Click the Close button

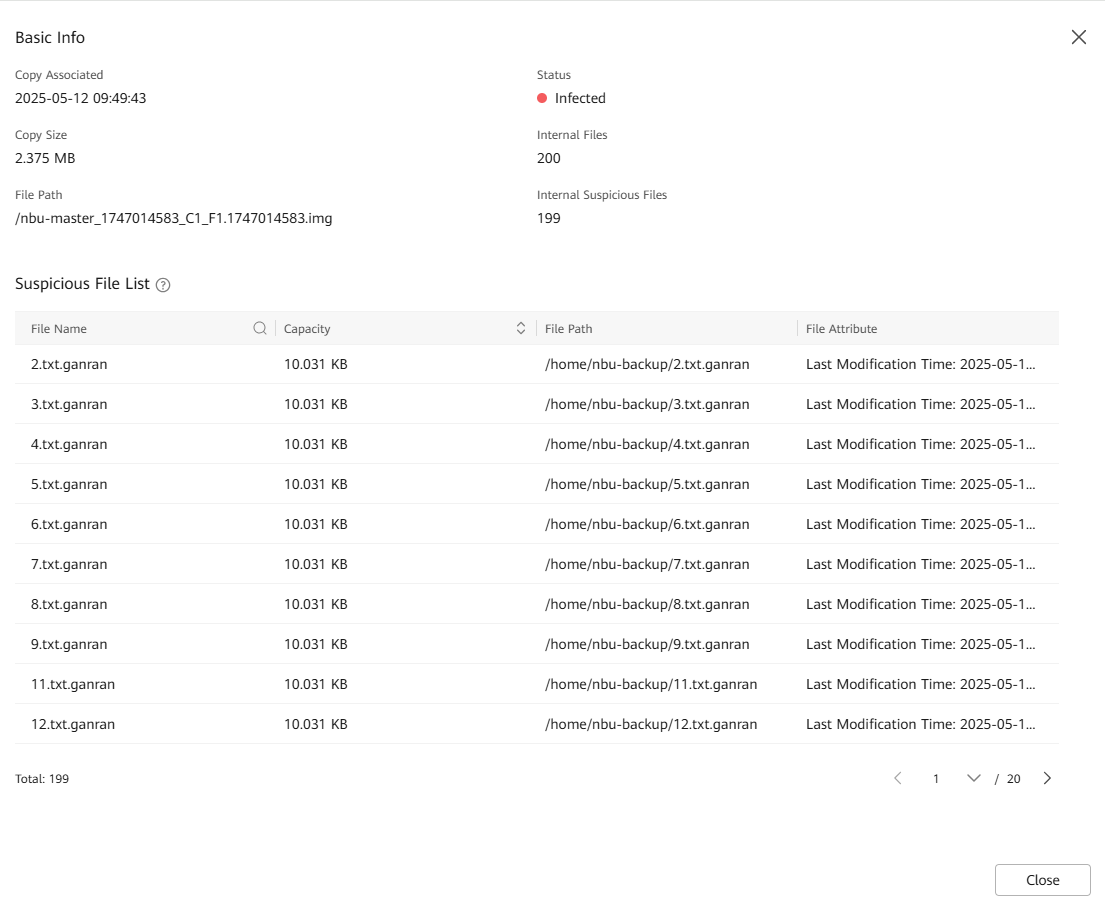tap(1042, 880)
